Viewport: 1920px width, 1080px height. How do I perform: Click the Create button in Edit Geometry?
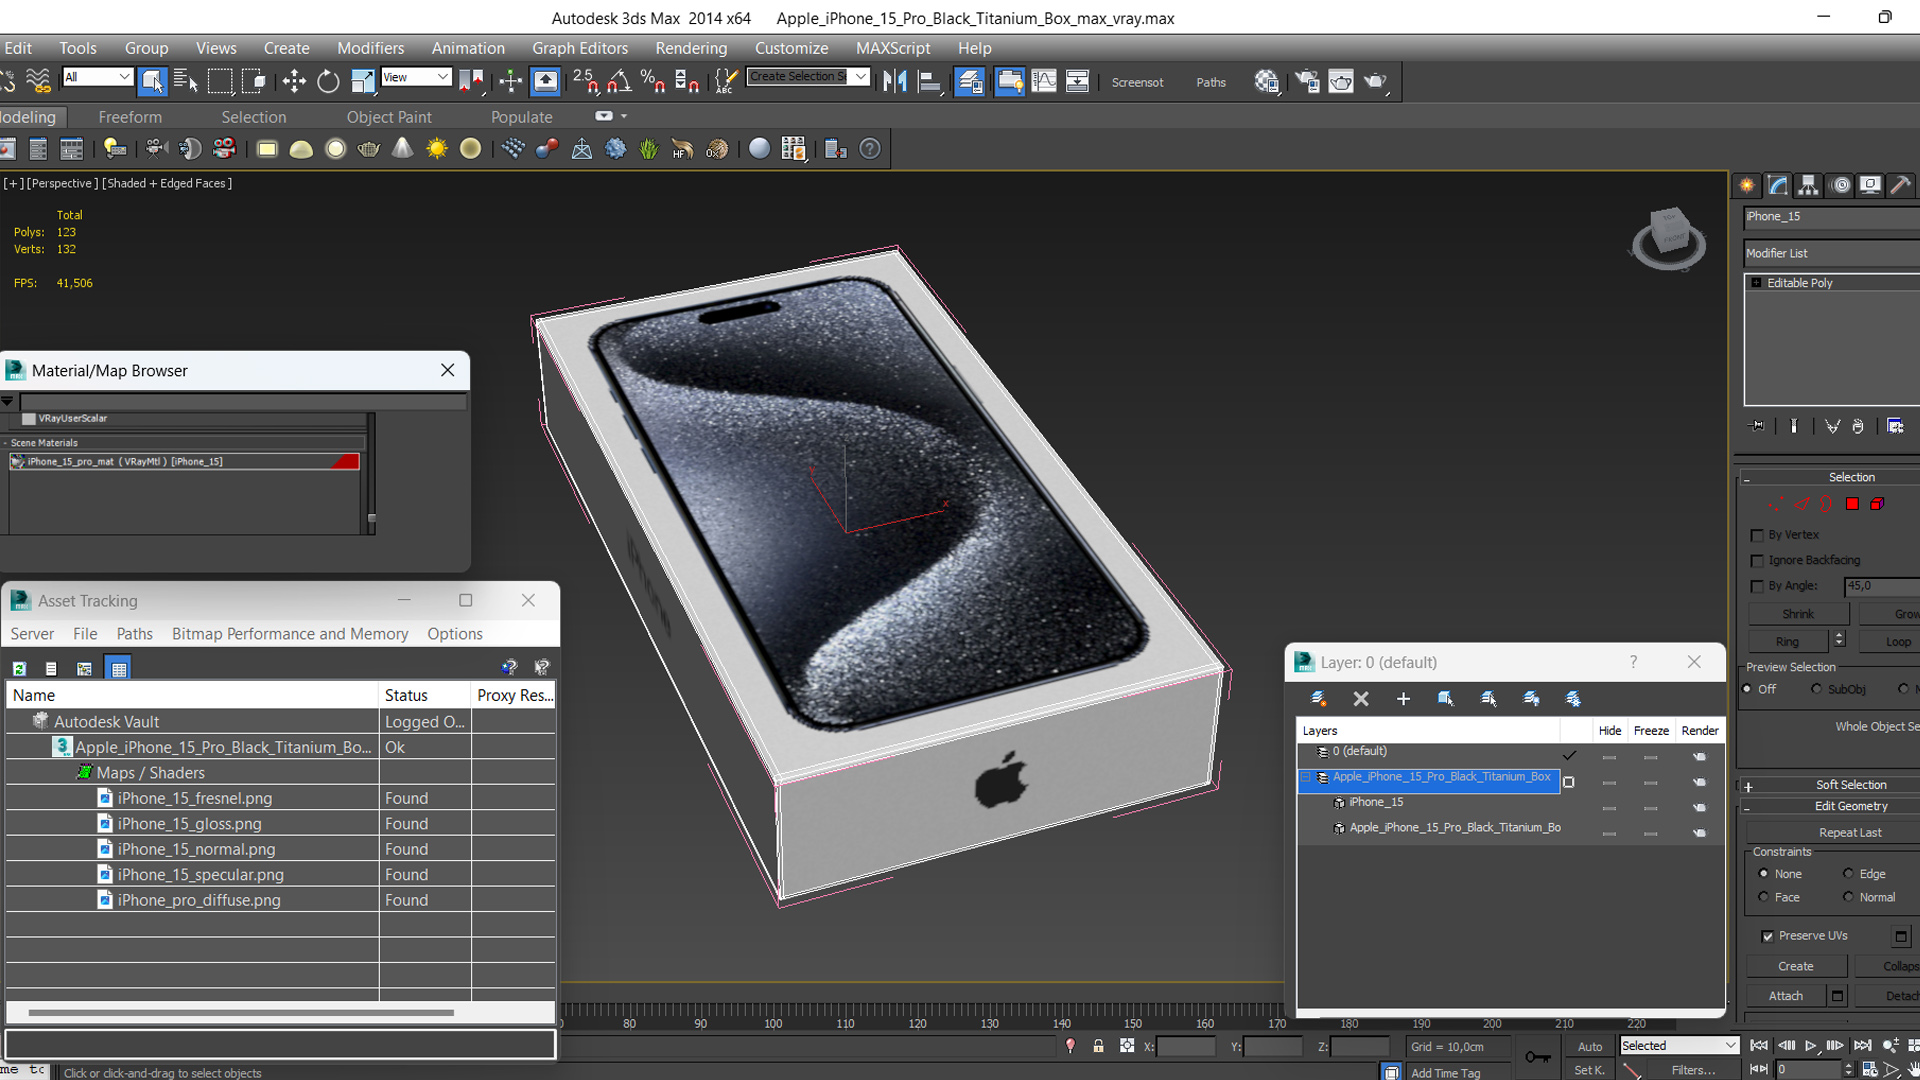1796,966
